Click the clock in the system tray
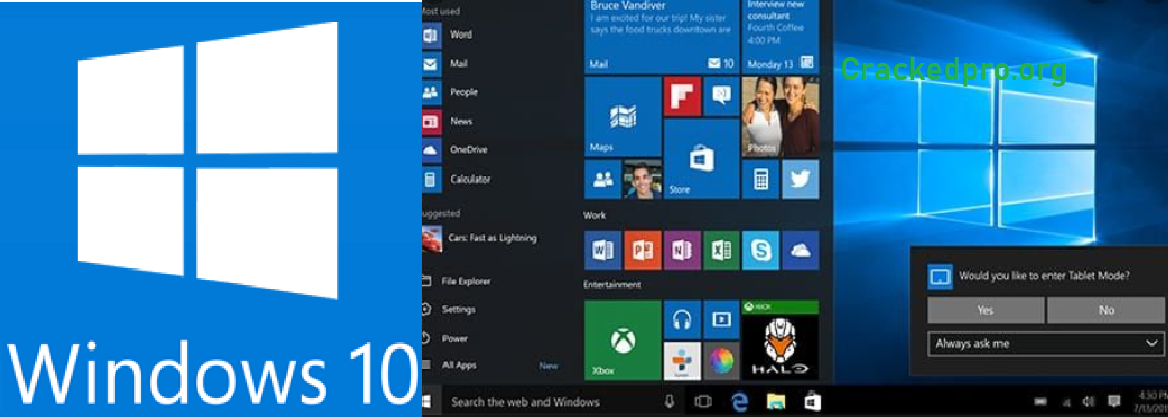1168x417 pixels. coord(1152,400)
